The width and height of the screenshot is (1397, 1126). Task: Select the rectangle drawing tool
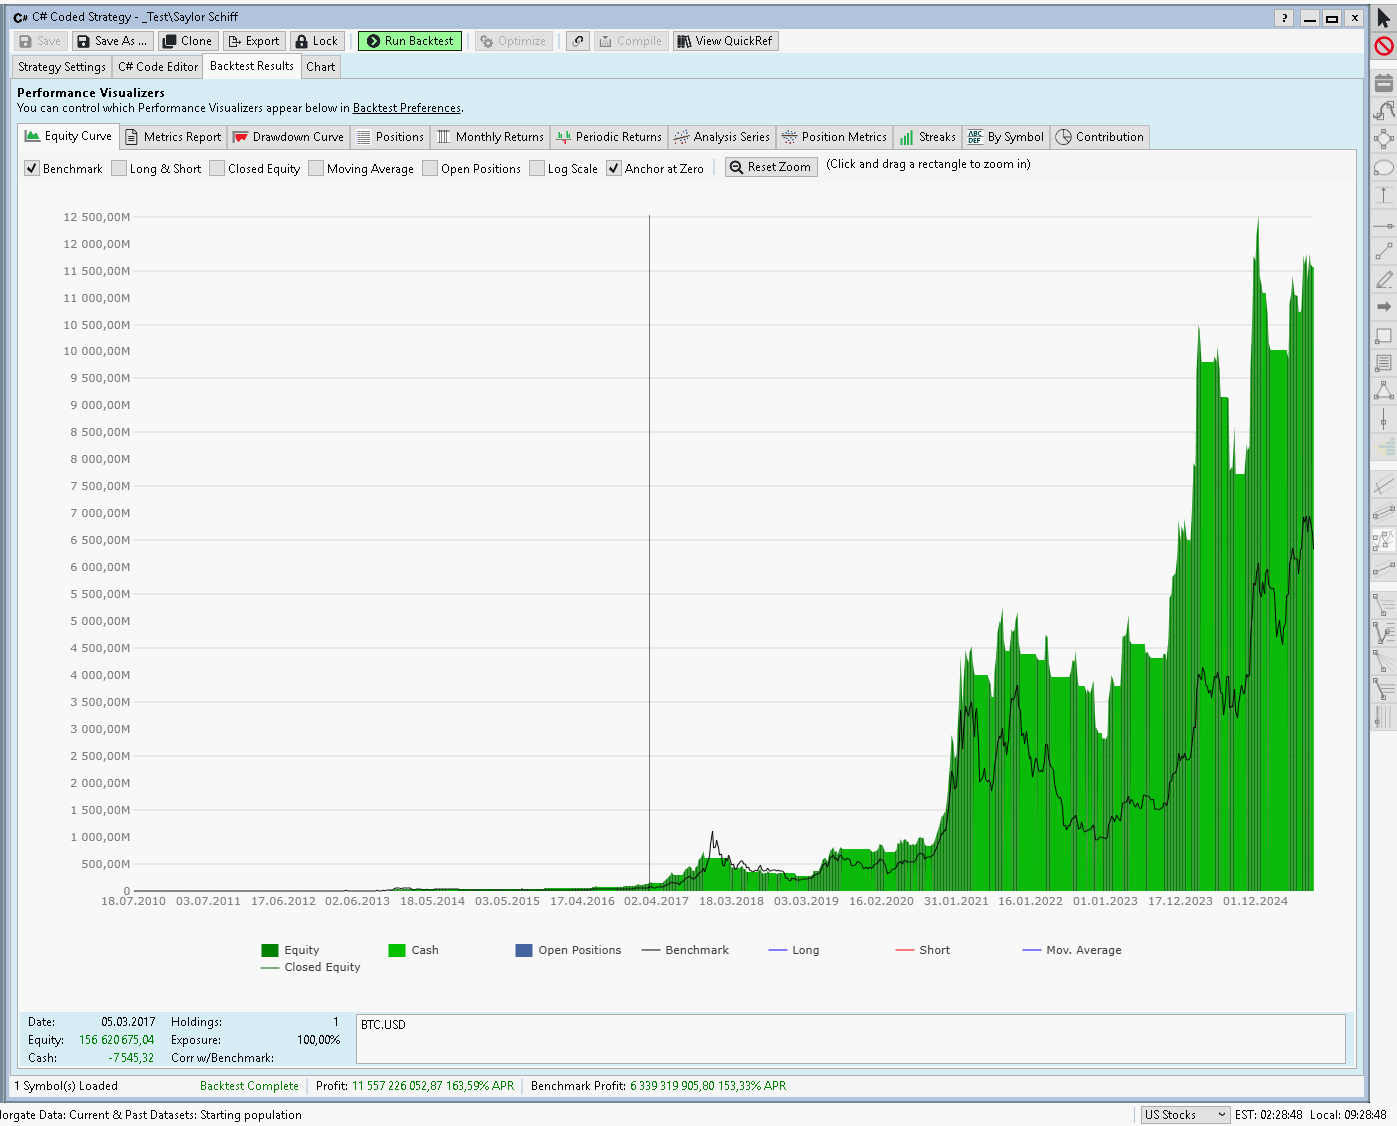(1384, 336)
